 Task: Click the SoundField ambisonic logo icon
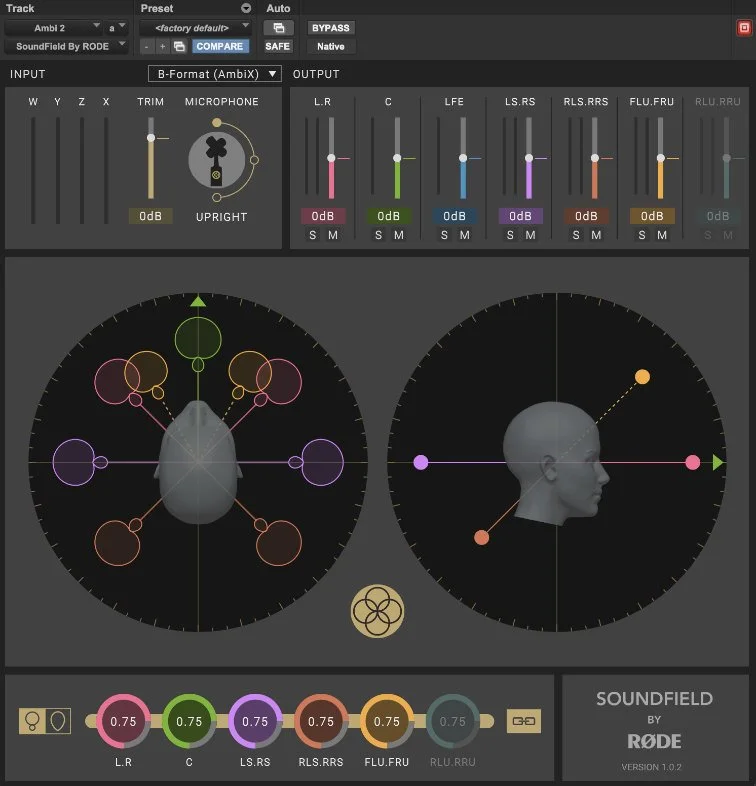pyautogui.click(x=377, y=611)
